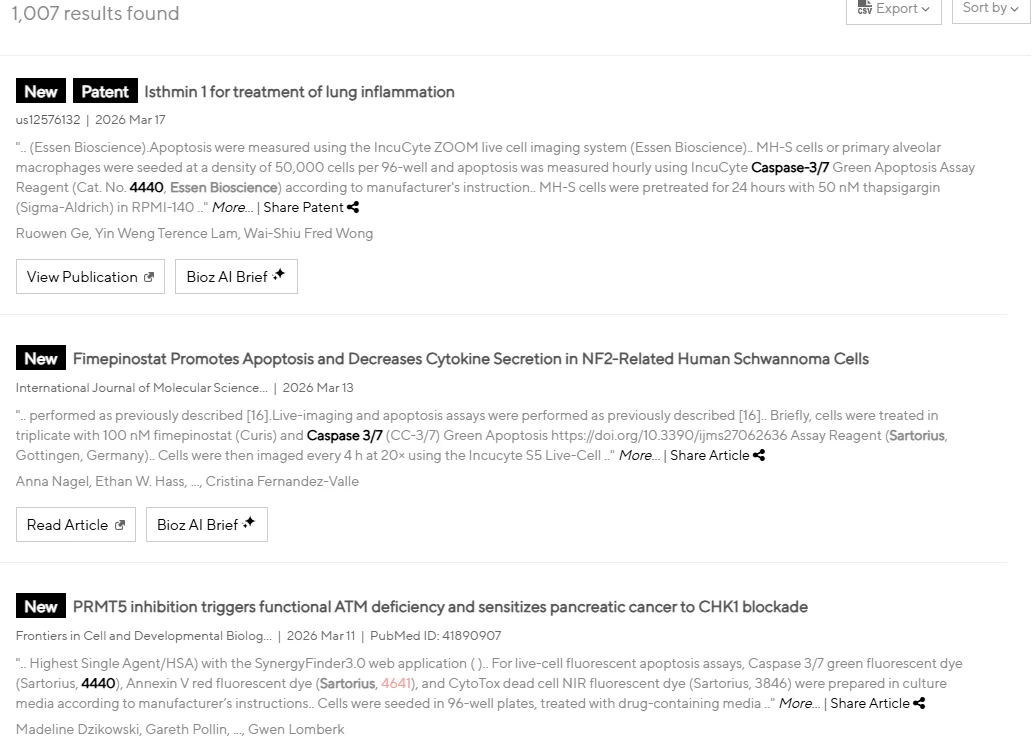The height and width of the screenshot is (748, 1033).
Task: Click the sparkle icon on Isthmin AI Brief
Action: tap(279, 275)
